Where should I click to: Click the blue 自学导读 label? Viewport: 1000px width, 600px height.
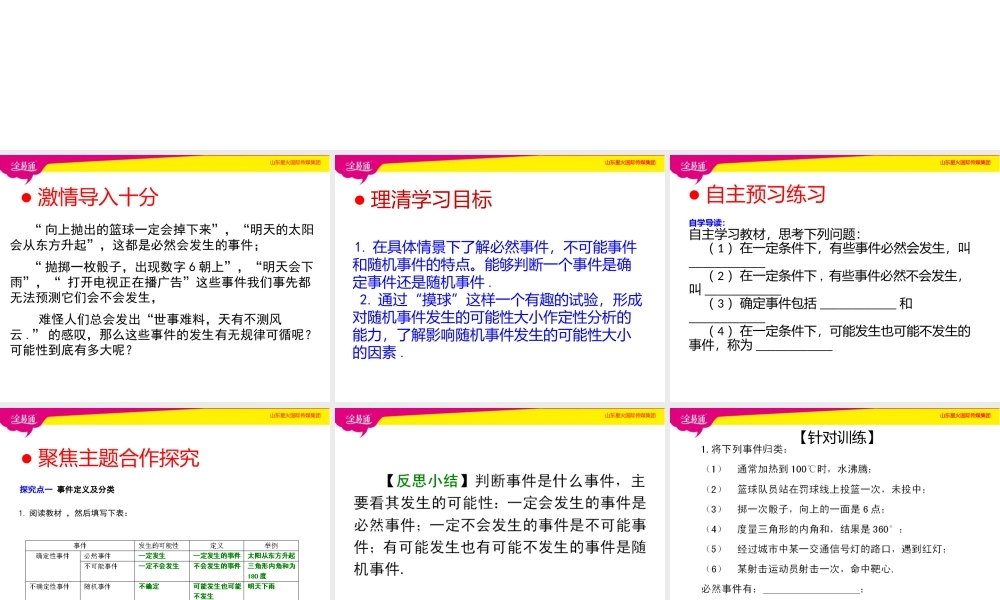[706, 222]
